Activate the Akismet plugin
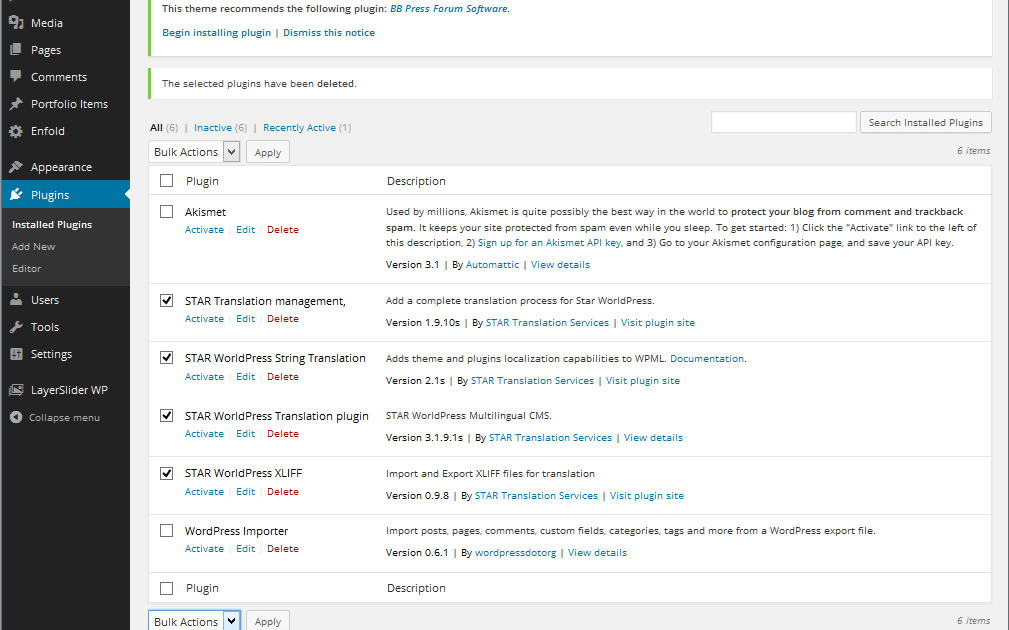 point(204,230)
